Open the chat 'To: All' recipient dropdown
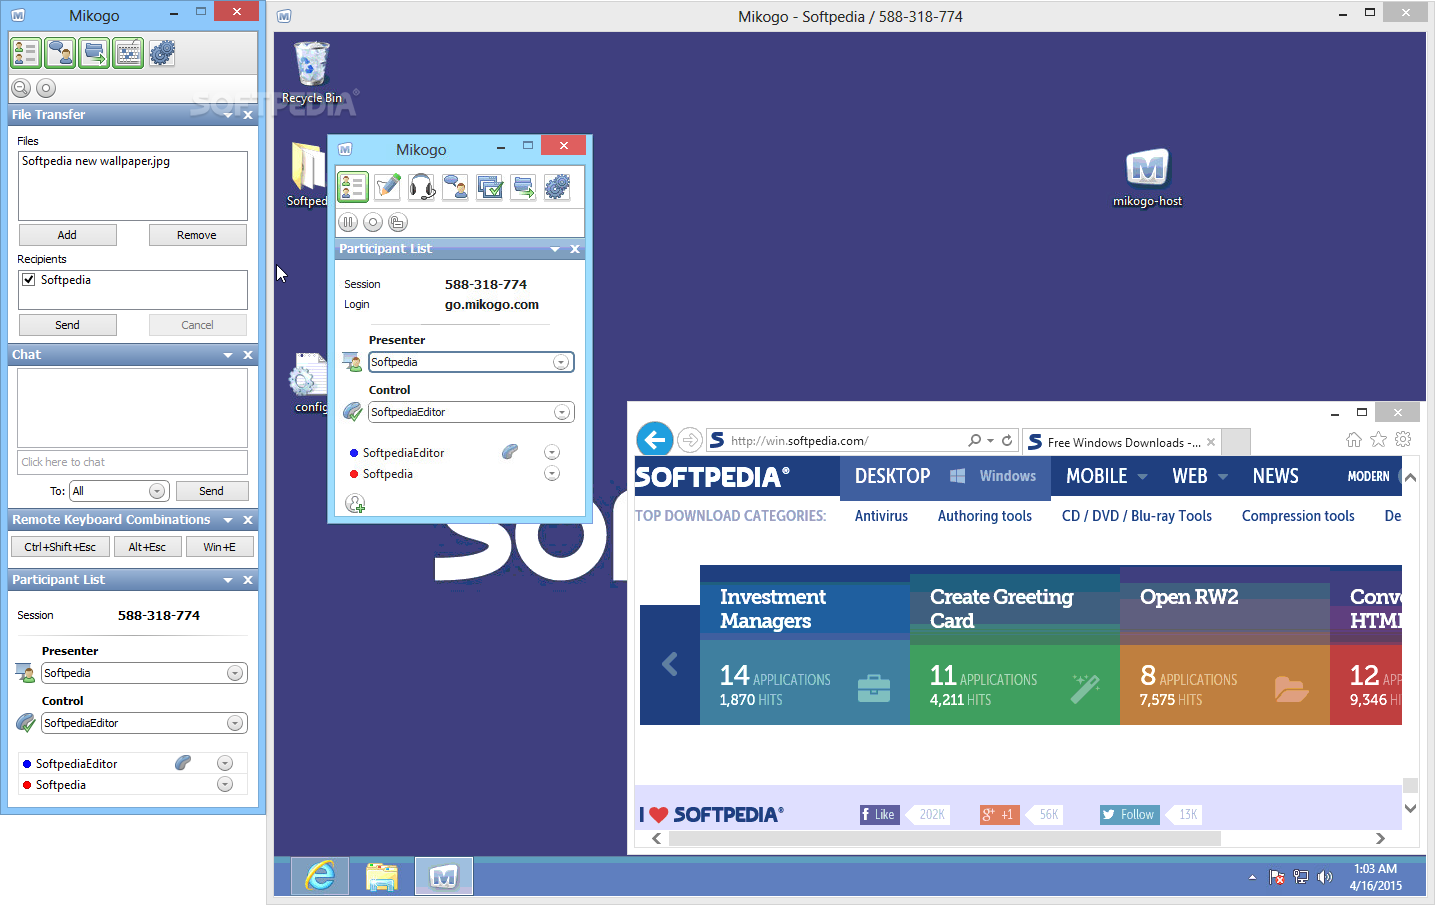 click(x=157, y=491)
